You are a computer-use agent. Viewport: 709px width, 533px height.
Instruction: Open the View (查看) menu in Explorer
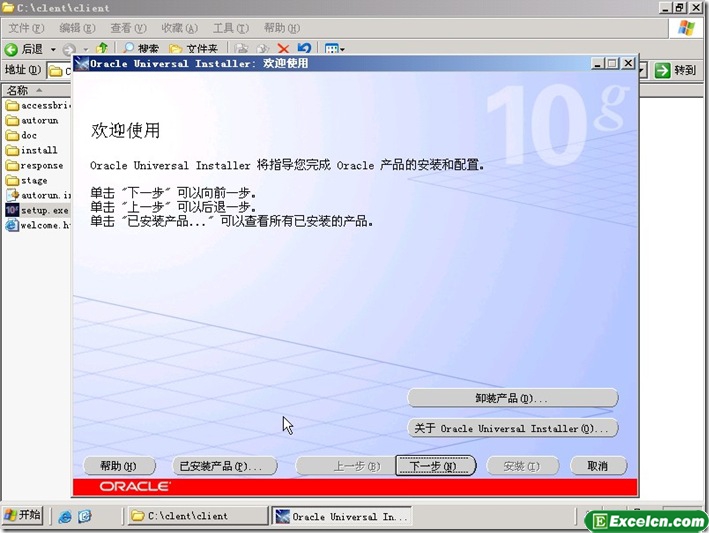pyautogui.click(x=128, y=28)
